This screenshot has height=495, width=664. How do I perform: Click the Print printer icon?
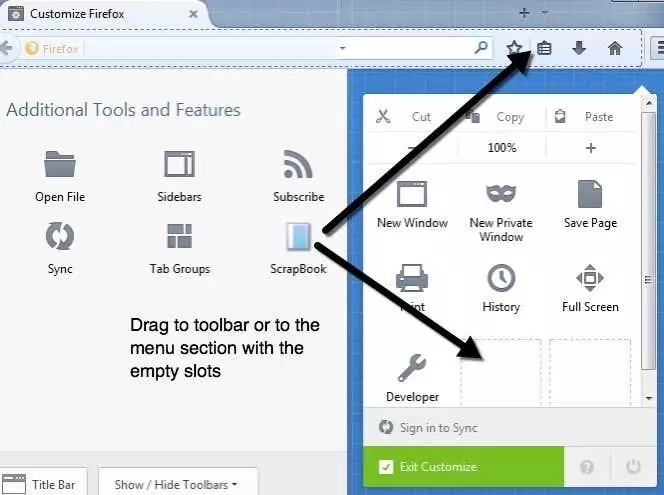point(412,278)
